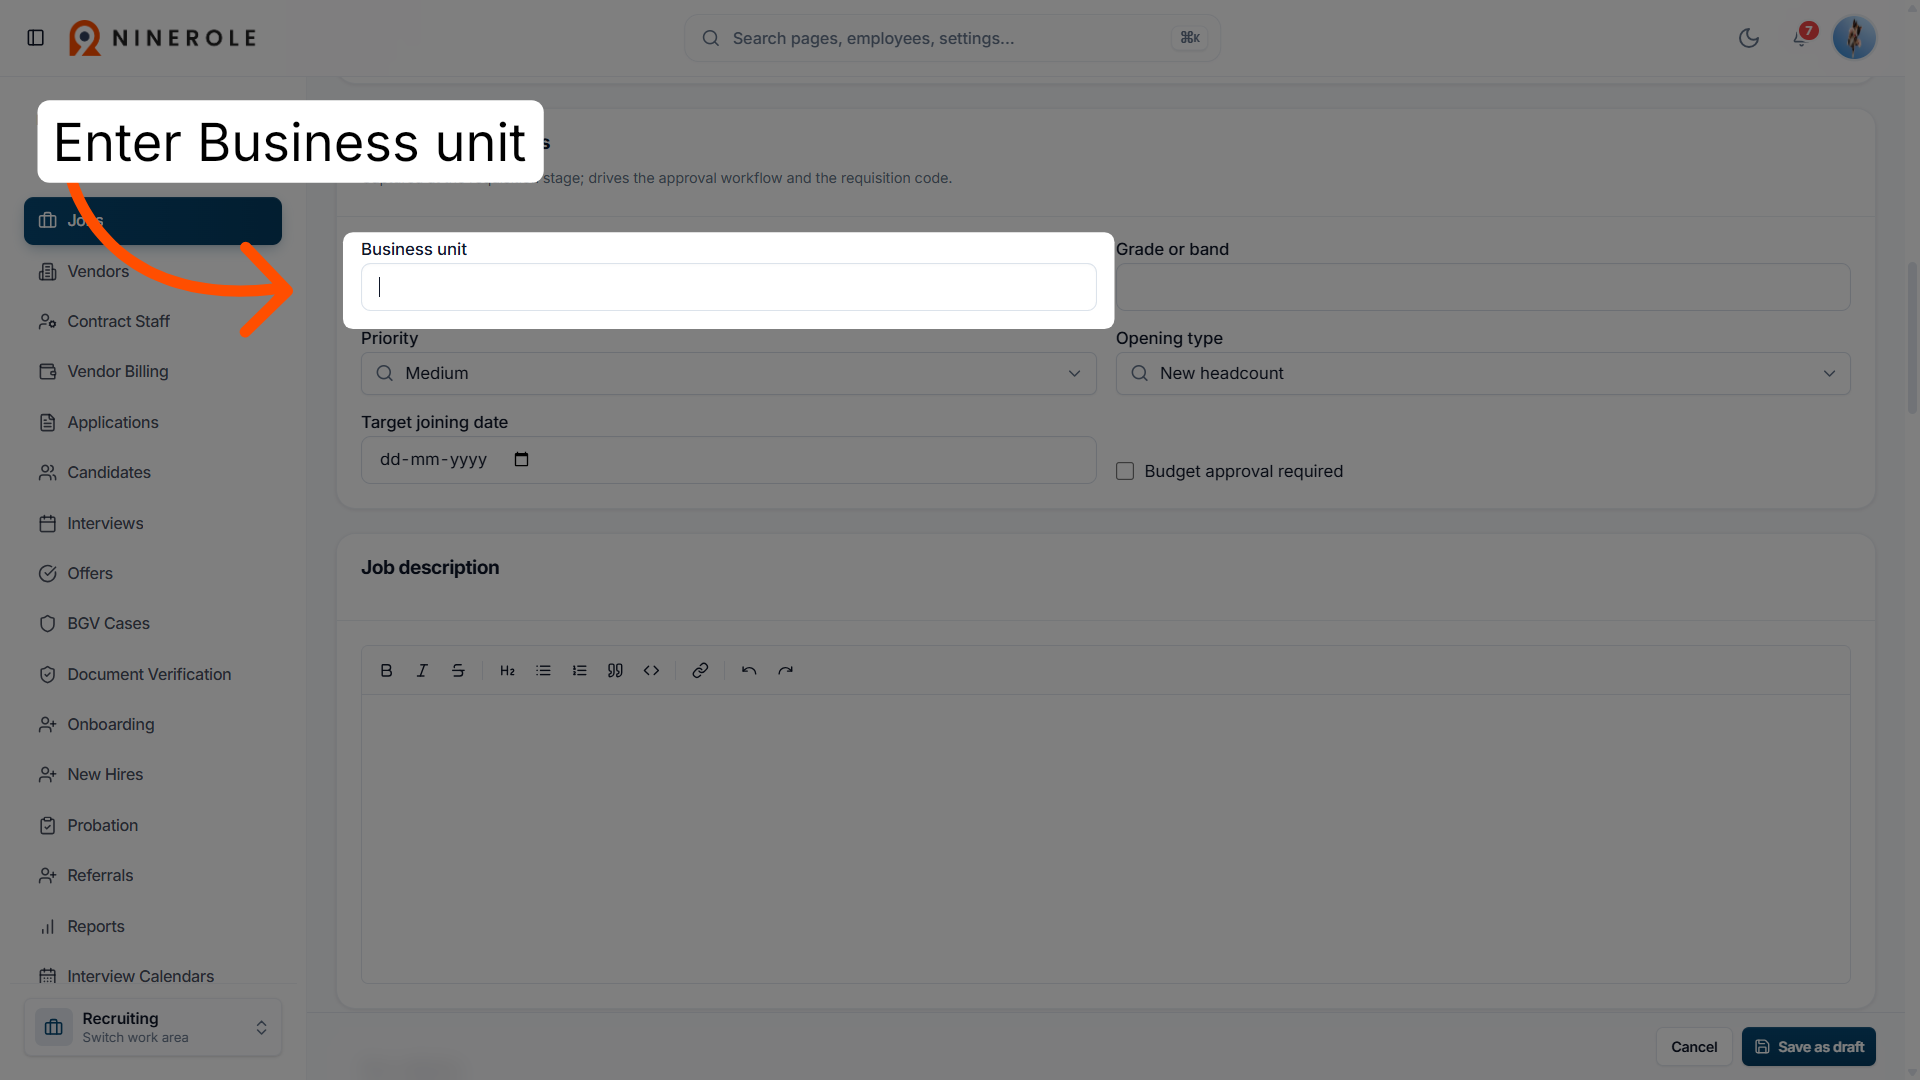Click Save as draft button
The image size is (1920, 1080).
[1809, 1047]
